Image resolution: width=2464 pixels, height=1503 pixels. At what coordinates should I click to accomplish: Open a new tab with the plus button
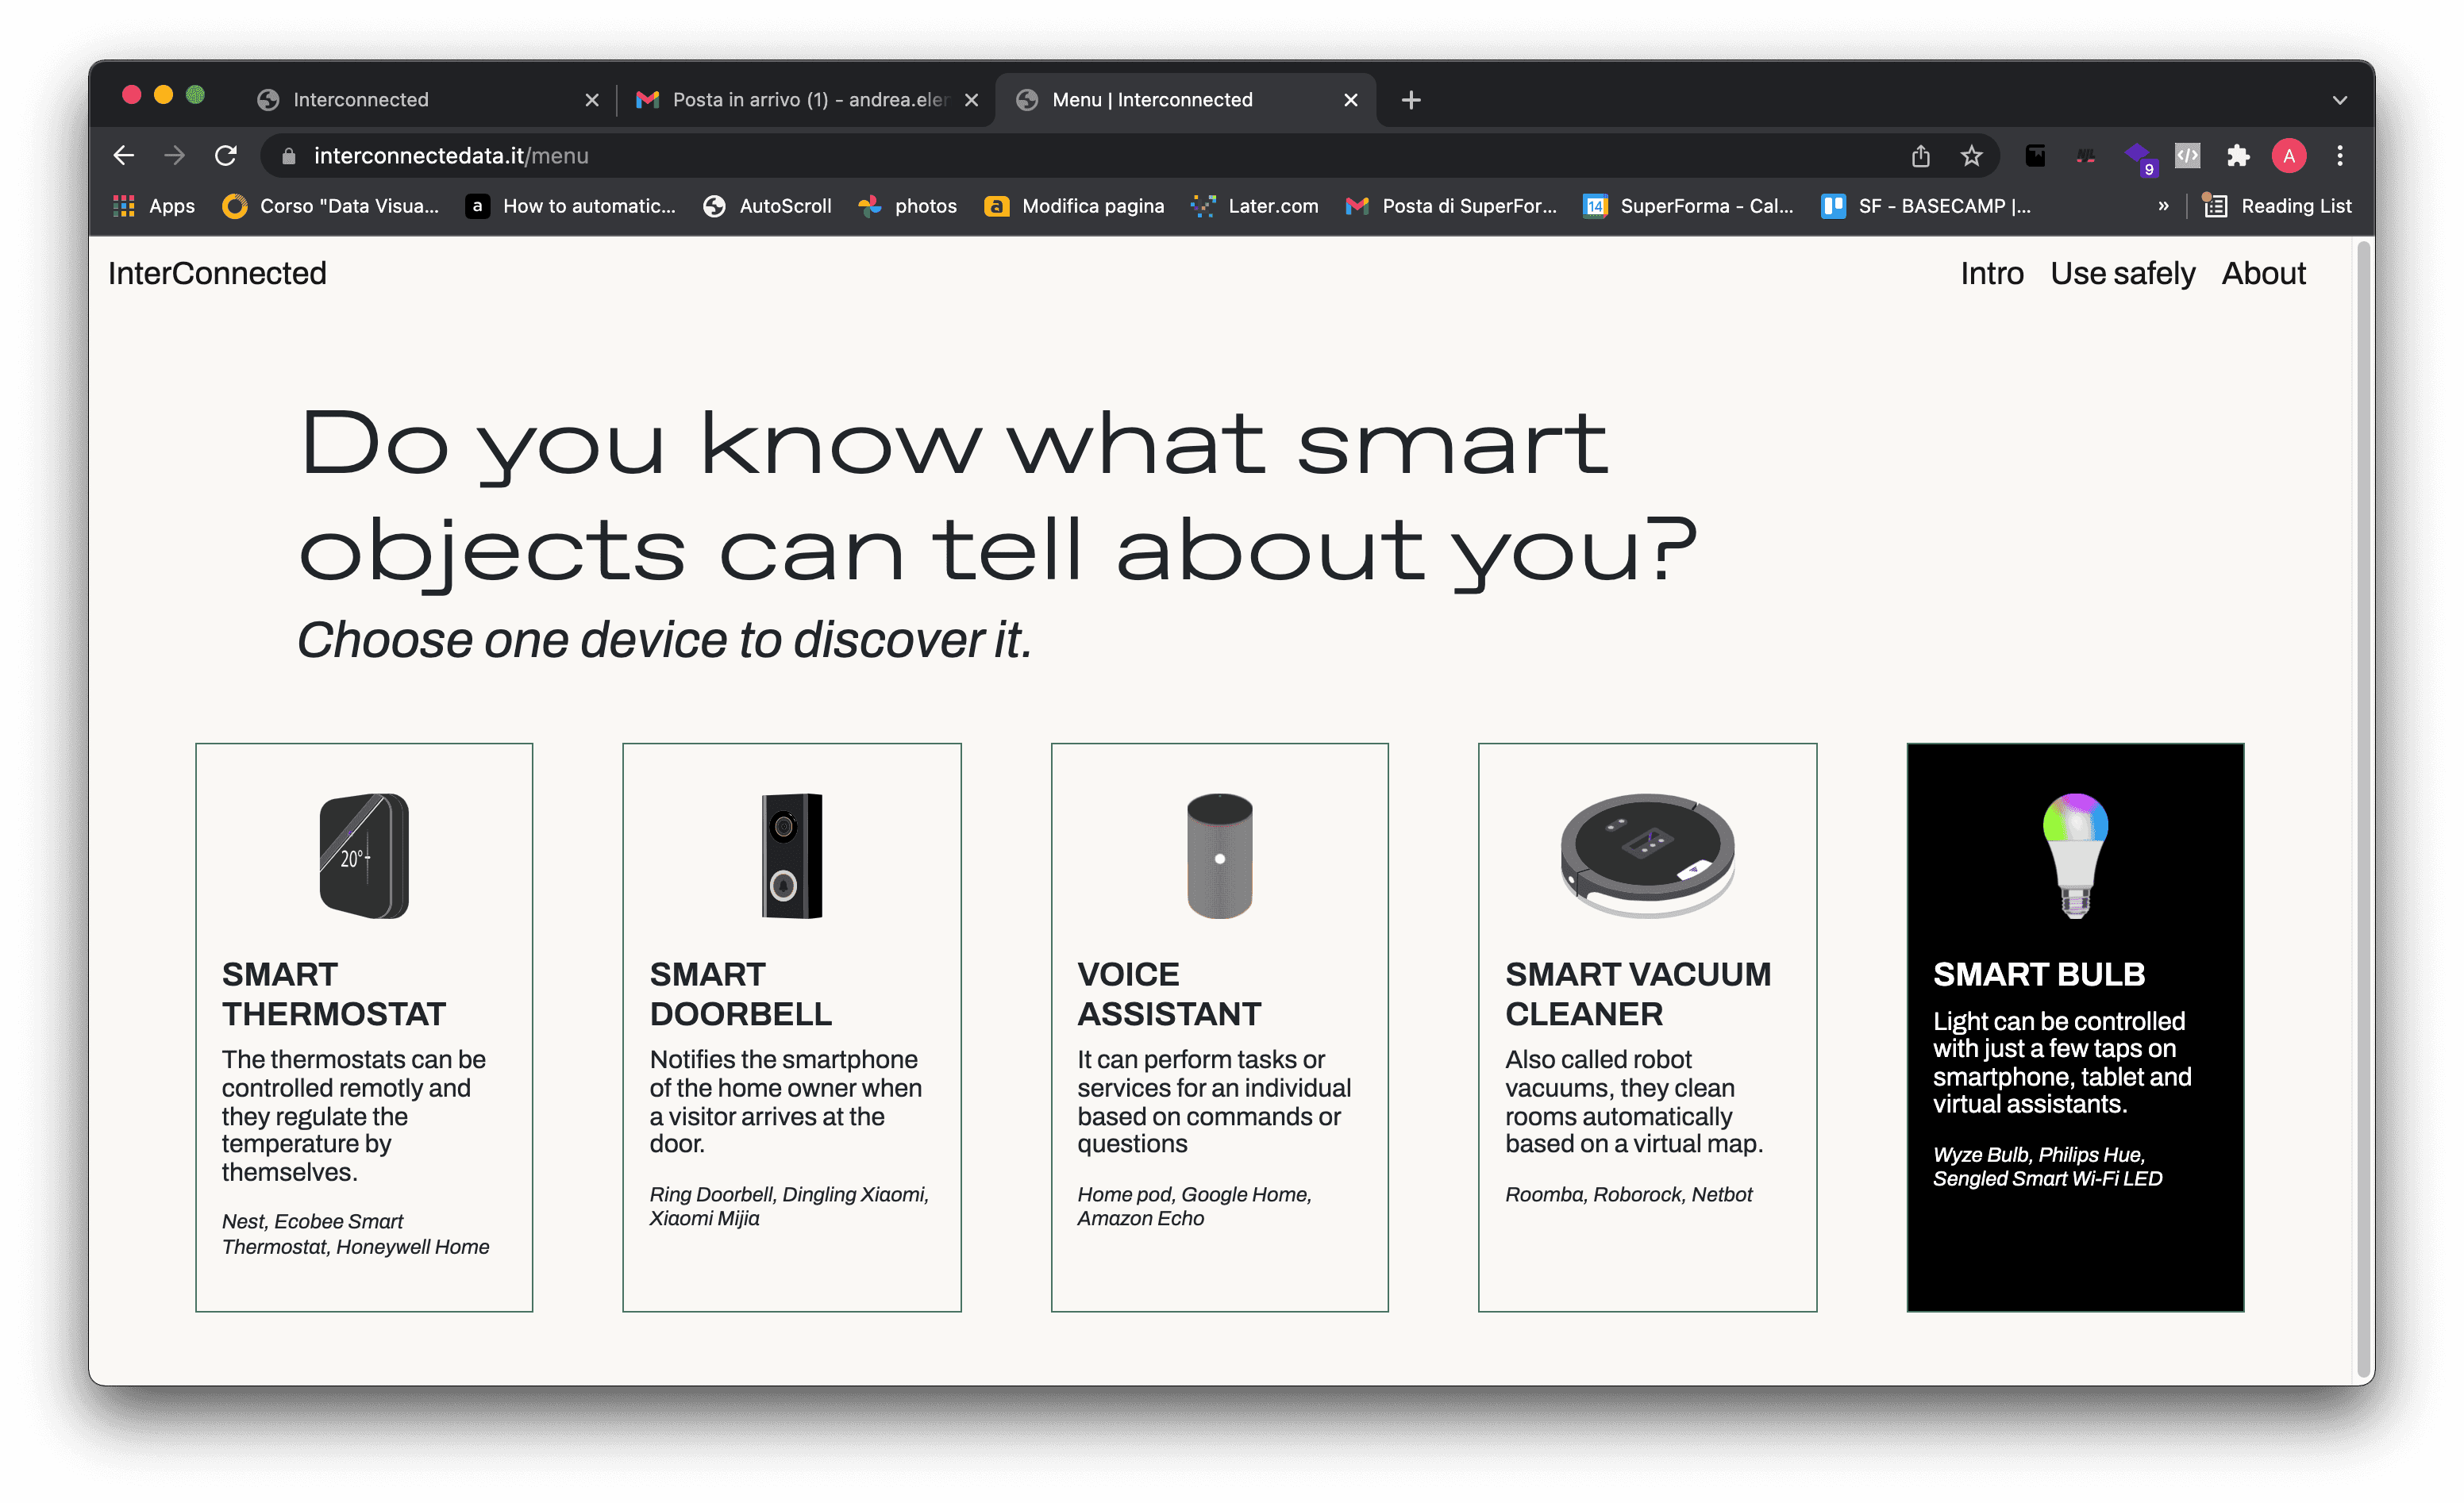1411,100
